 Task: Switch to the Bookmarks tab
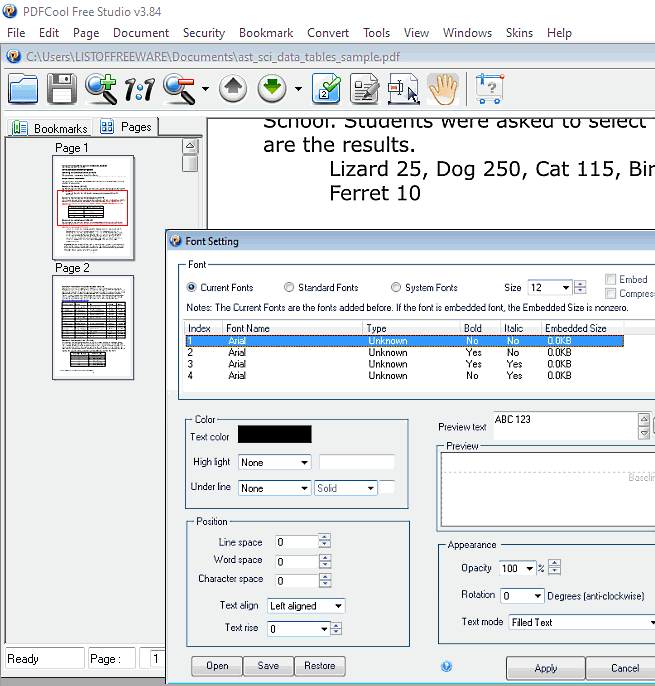click(x=49, y=128)
